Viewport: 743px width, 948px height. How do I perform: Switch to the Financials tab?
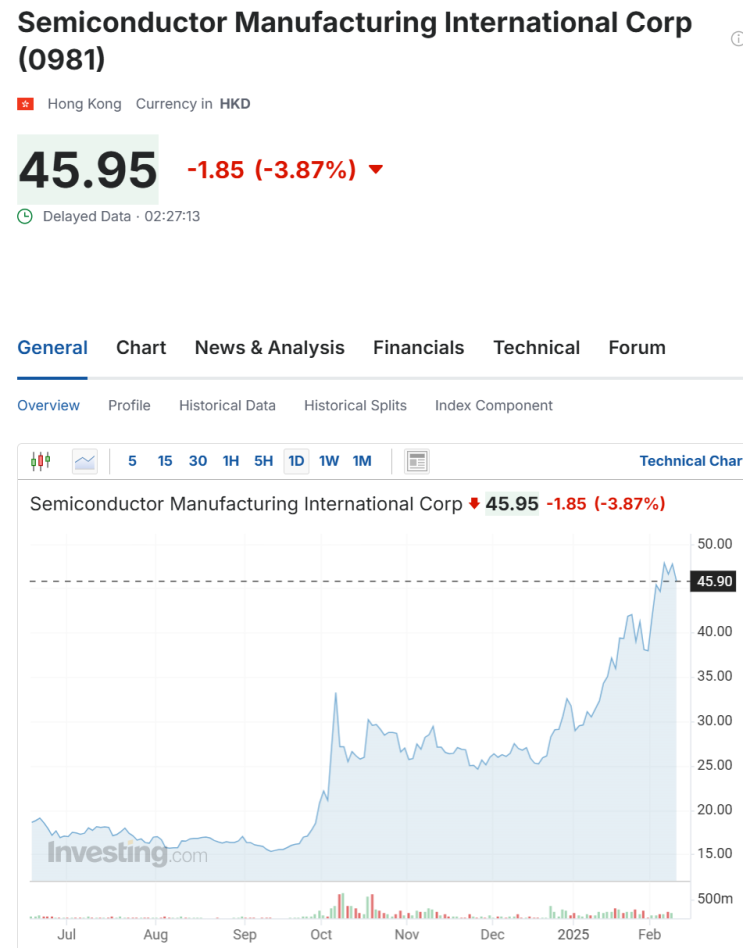tap(418, 348)
